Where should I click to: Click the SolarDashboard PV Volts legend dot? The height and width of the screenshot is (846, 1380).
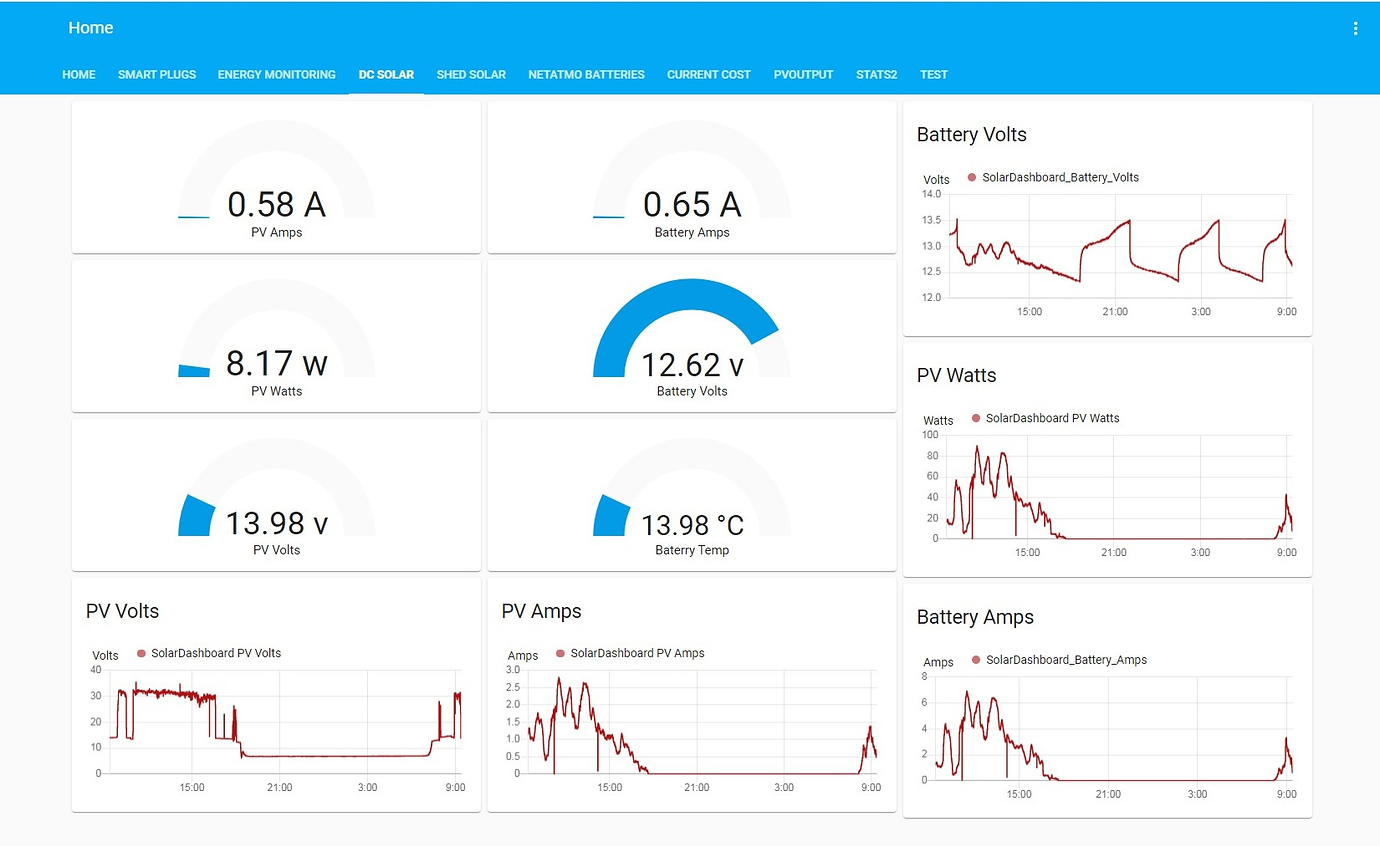[x=143, y=652]
